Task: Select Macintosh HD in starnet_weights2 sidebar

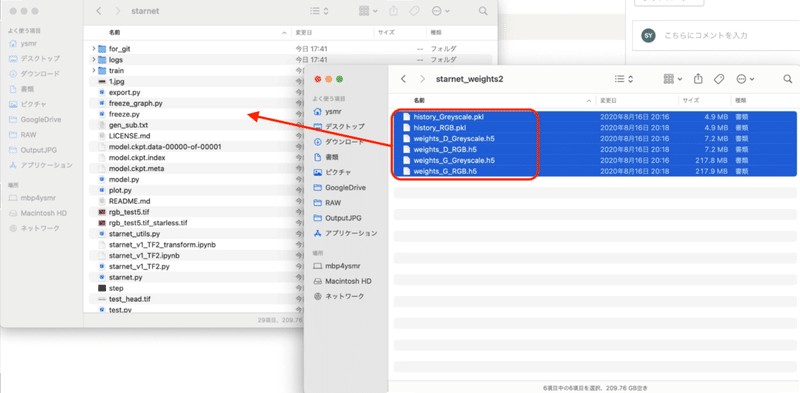Action: point(342,281)
